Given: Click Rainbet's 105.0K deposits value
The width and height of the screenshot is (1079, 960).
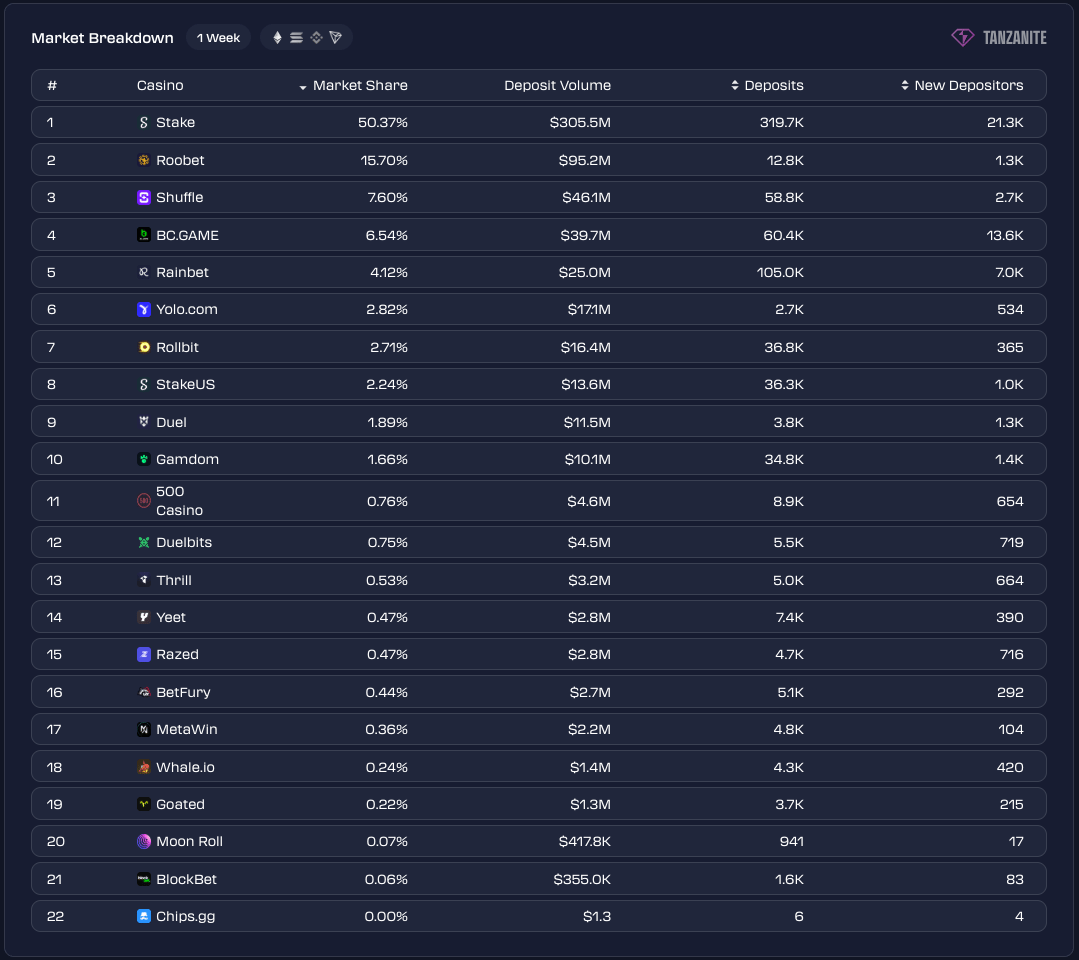Looking at the screenshot, I should 780,273.
